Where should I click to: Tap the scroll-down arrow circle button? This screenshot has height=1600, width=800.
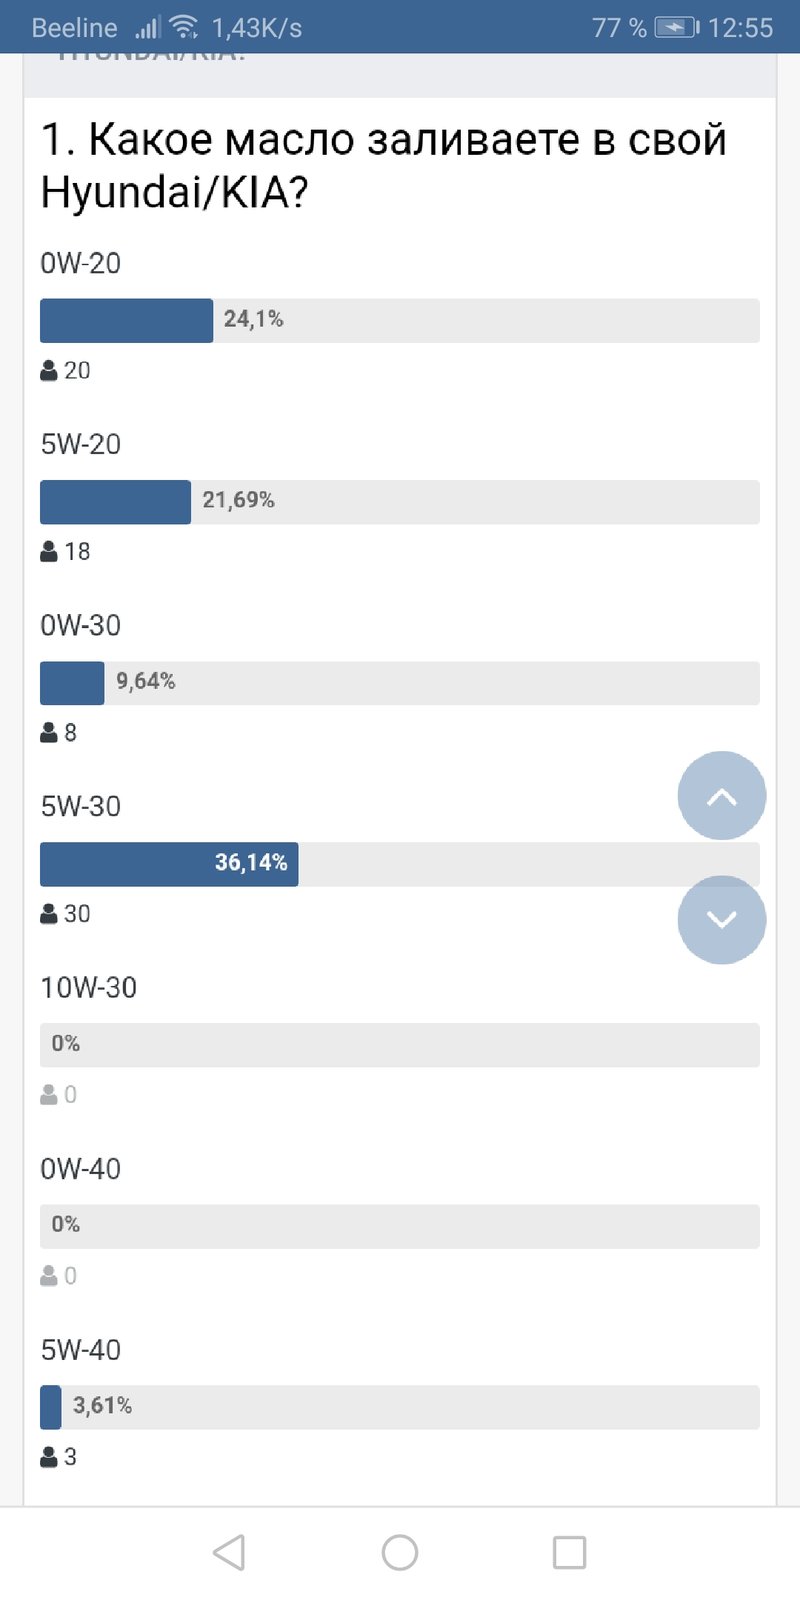[722, 920]
